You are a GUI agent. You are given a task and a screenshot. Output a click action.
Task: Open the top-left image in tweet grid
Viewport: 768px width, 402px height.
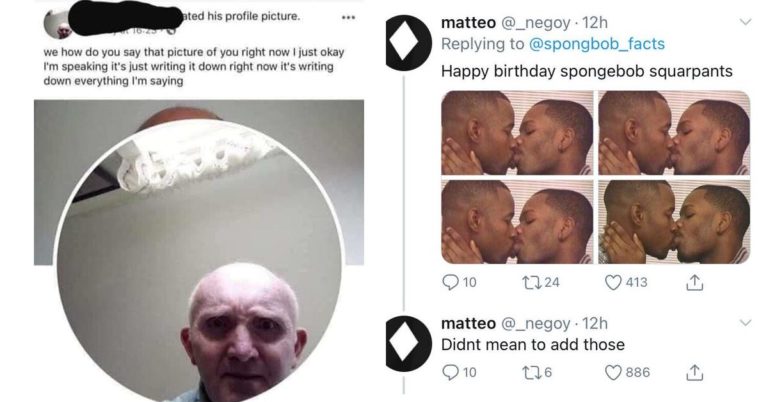517,132
